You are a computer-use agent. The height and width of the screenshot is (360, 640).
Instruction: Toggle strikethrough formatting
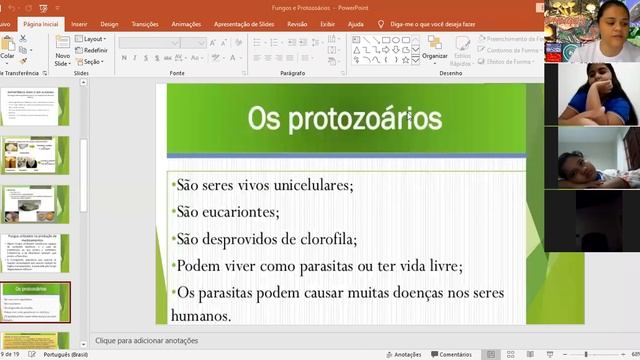pos(167,58)
